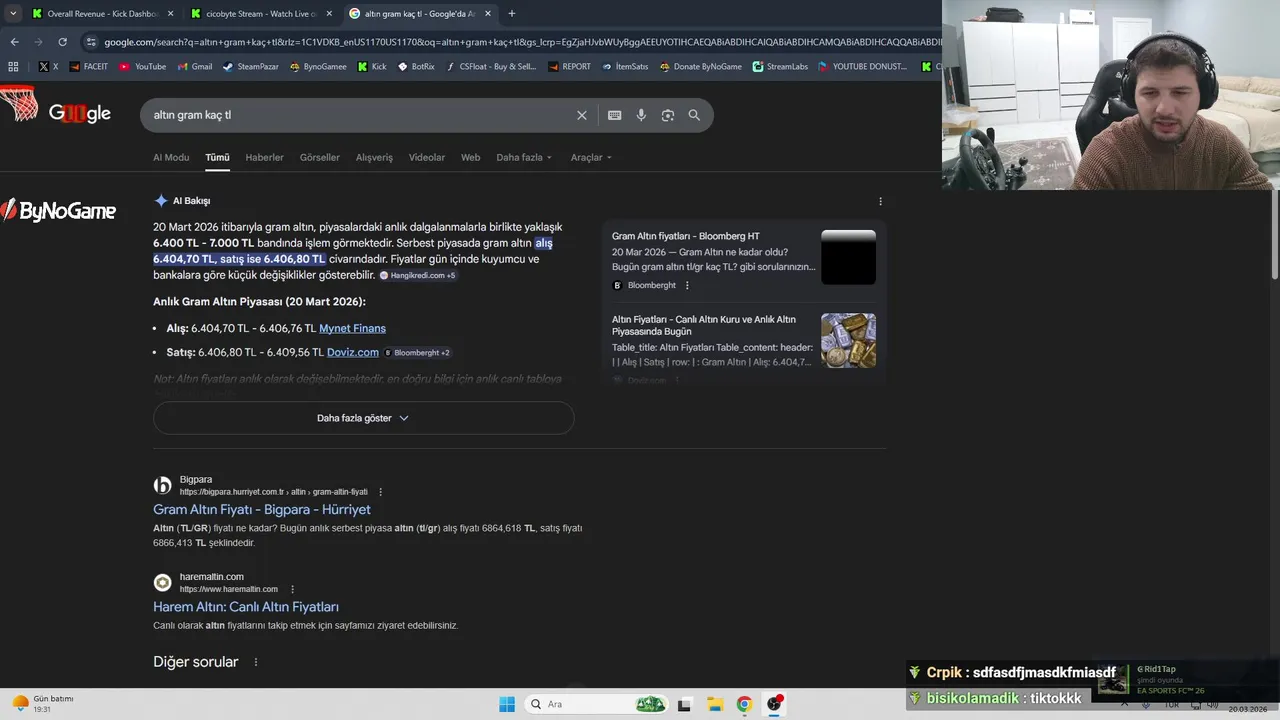Submit search with magnifier icon
This screenshot has height=720, width=1280.
coord(694,115)
